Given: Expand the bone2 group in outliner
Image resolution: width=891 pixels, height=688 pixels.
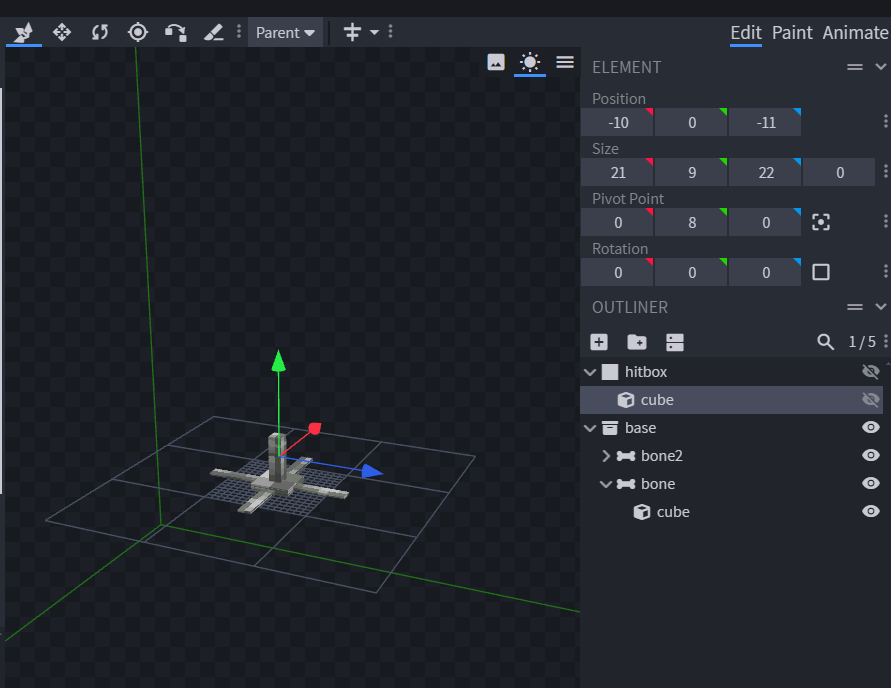Looking at the screenshot, I should coord(606,456).
